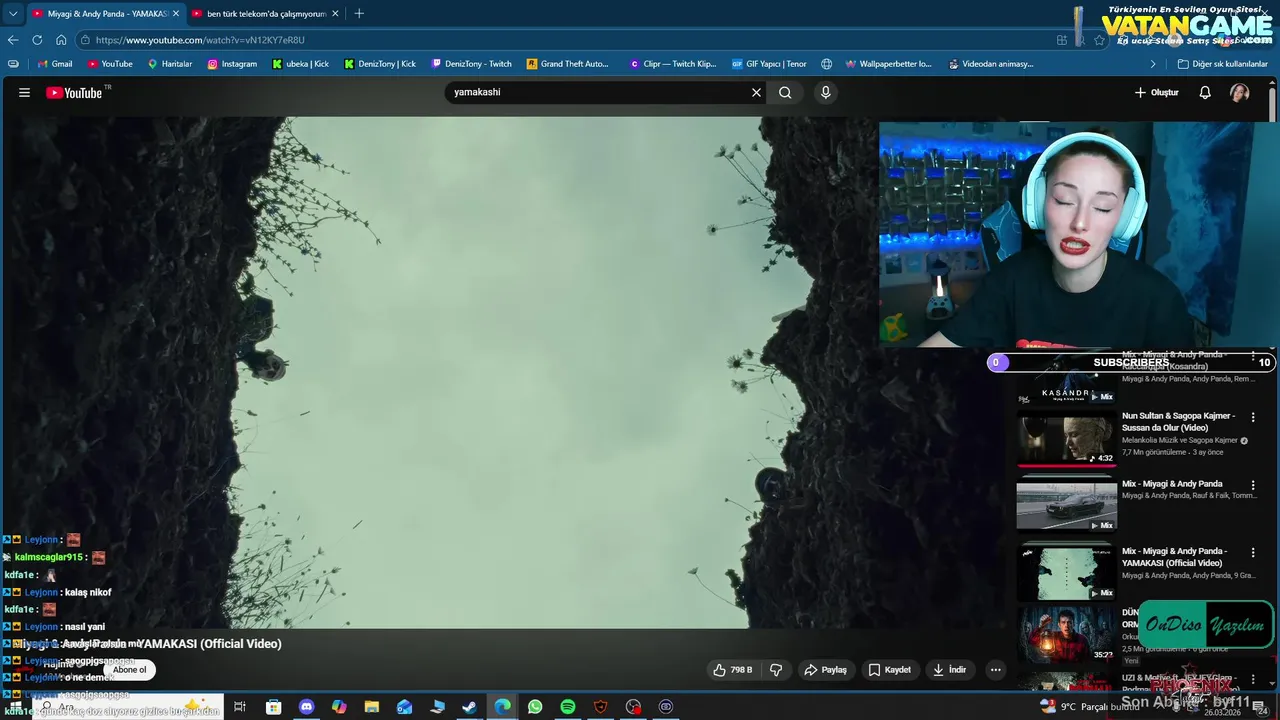Viewport: 1280px width, 720px height.
Task: Open Brave browser from taskbar
Action: (601, 707)
